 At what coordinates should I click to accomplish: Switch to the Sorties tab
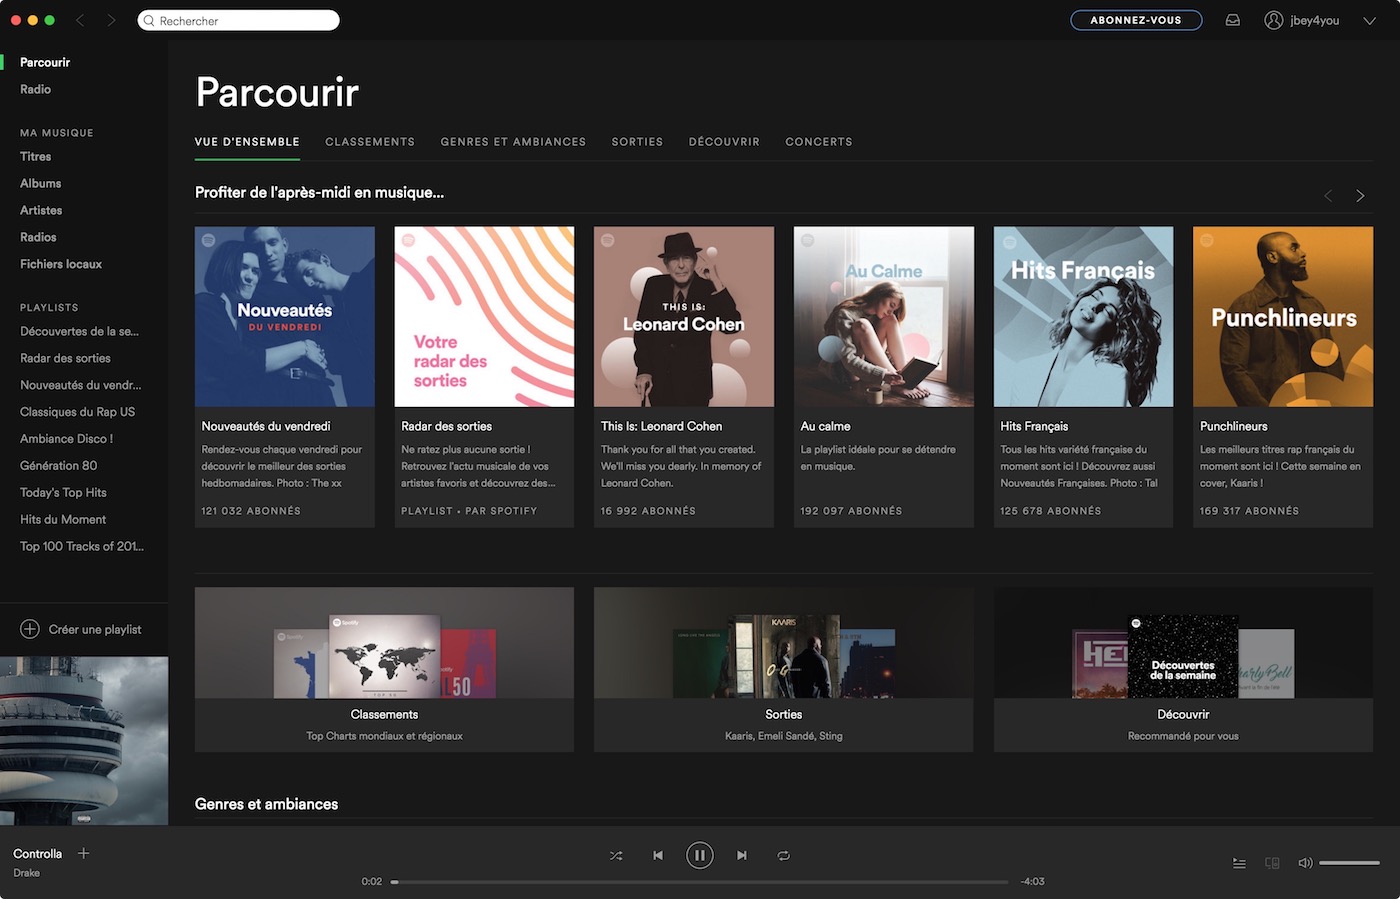[637, 142]
